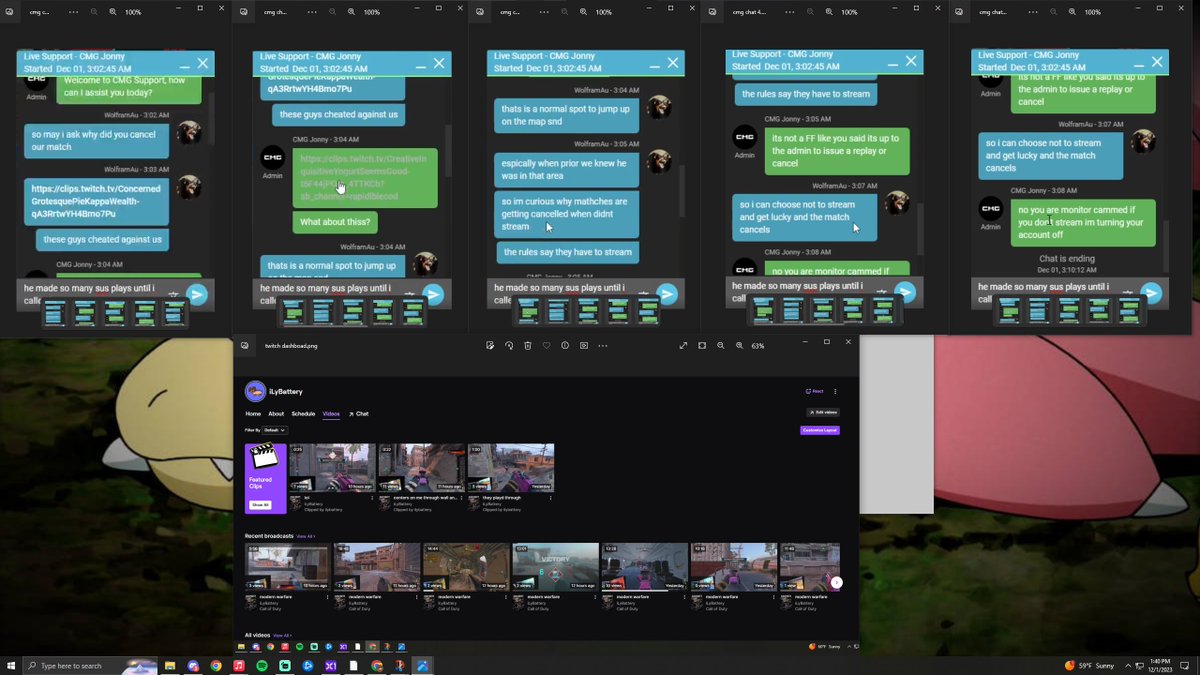Rotate the twitch dashboard.png image

coord(509,345)
